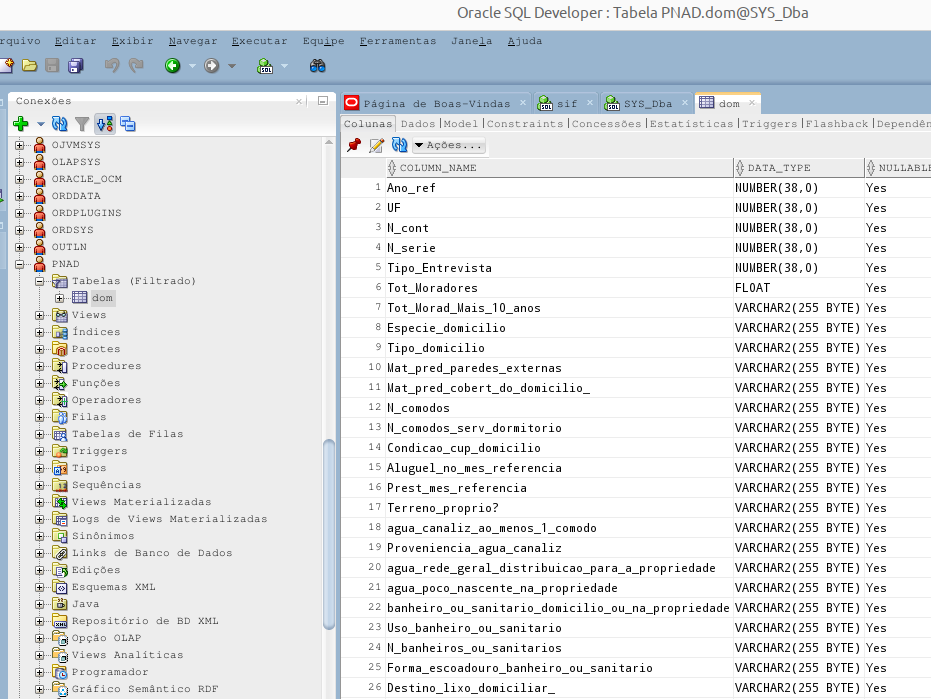Screen dimensions: 931x699
Task: Select the Tot_Moradores column row
Action: (636, 288)
